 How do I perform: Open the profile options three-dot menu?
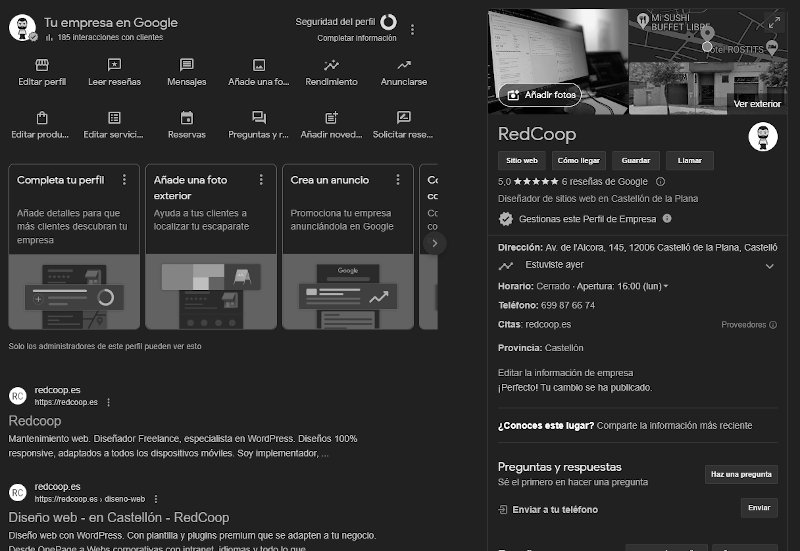pyautogui.click(x=413, y=30)
